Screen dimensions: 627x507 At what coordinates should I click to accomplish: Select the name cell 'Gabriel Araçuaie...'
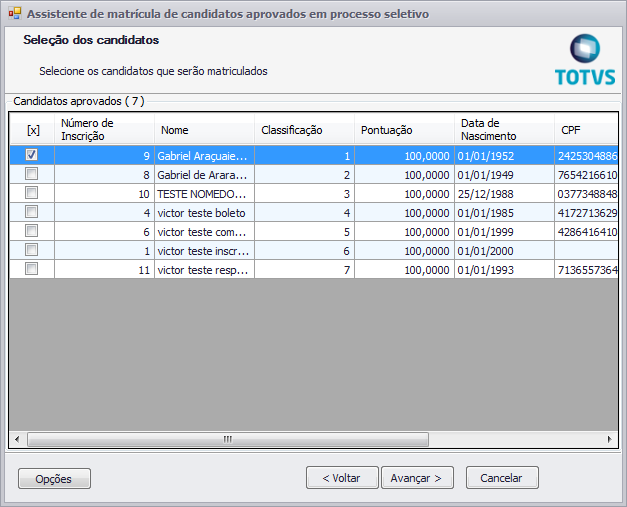click(x=204, y=156)
